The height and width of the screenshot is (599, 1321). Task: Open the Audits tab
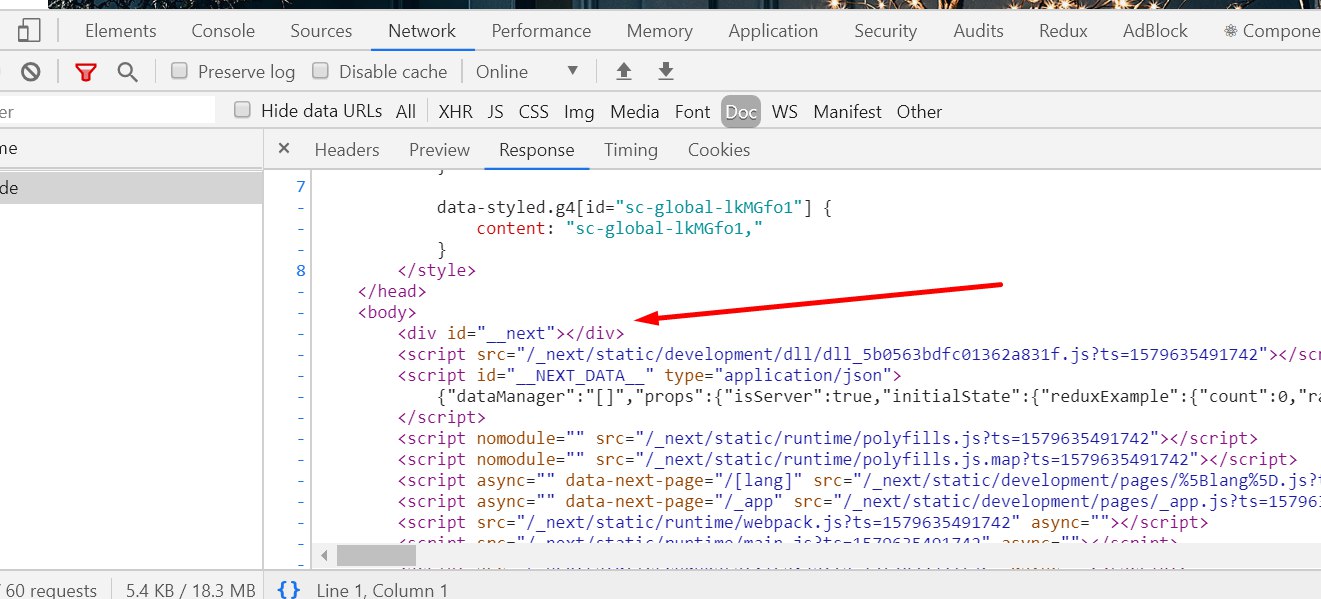pos(978,31)
